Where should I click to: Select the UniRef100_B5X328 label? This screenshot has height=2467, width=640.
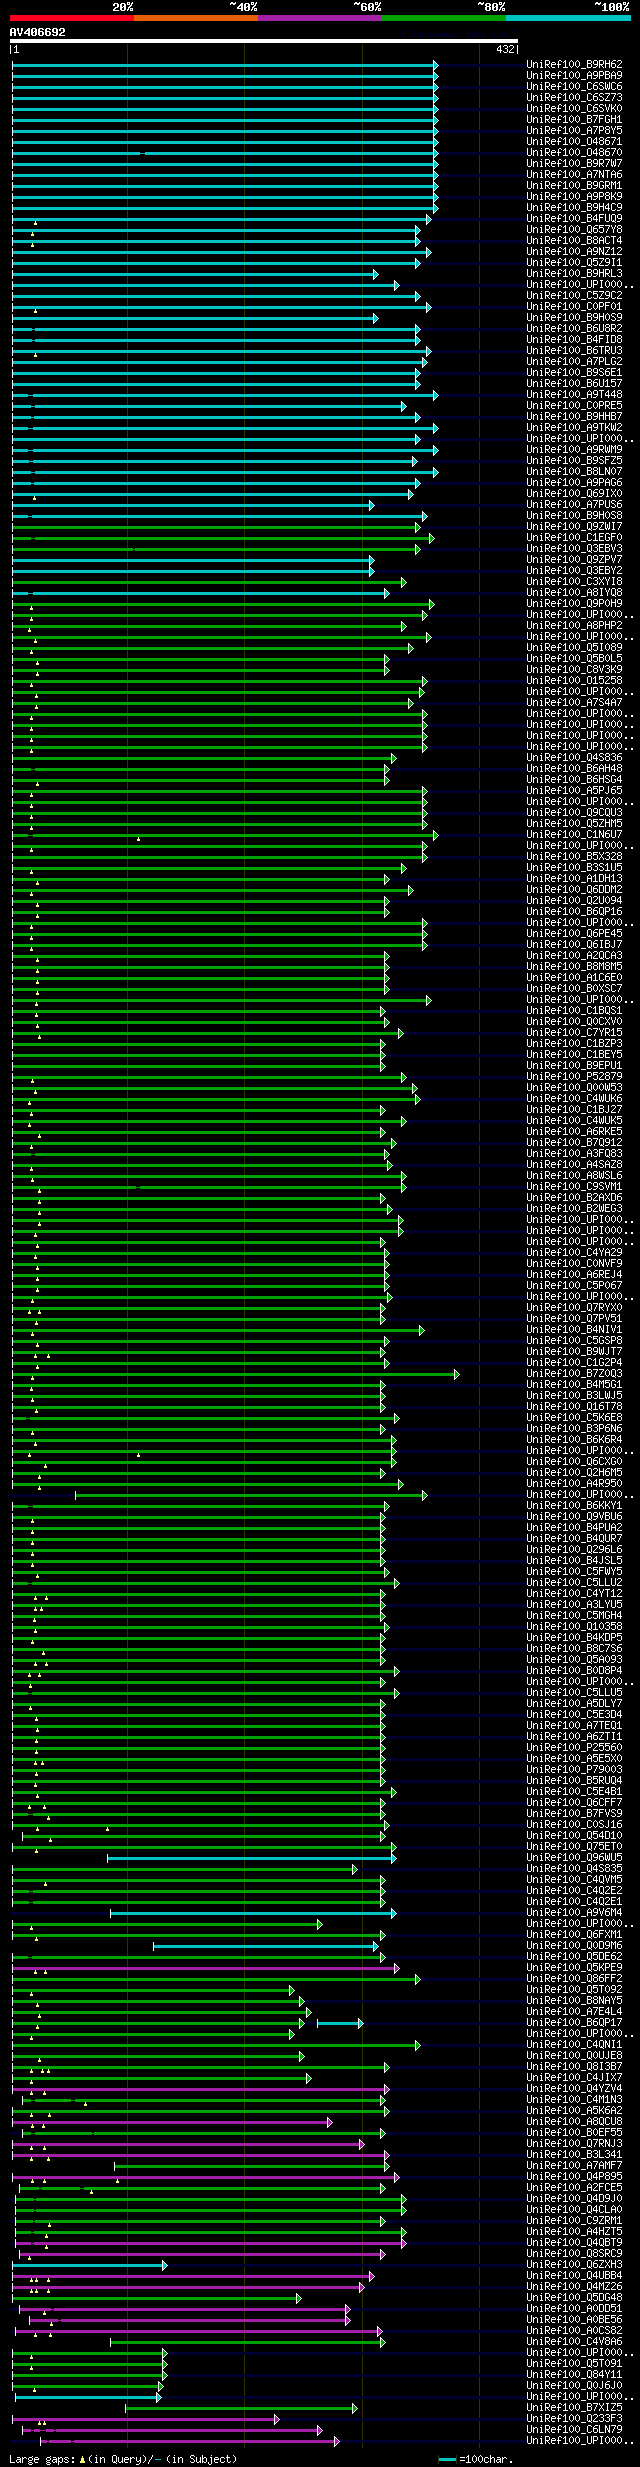pos(574,857)
